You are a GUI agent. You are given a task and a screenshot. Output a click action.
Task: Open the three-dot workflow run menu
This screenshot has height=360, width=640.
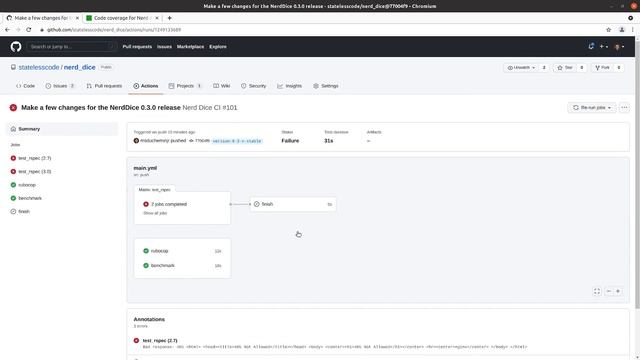[x=624, y=108]
